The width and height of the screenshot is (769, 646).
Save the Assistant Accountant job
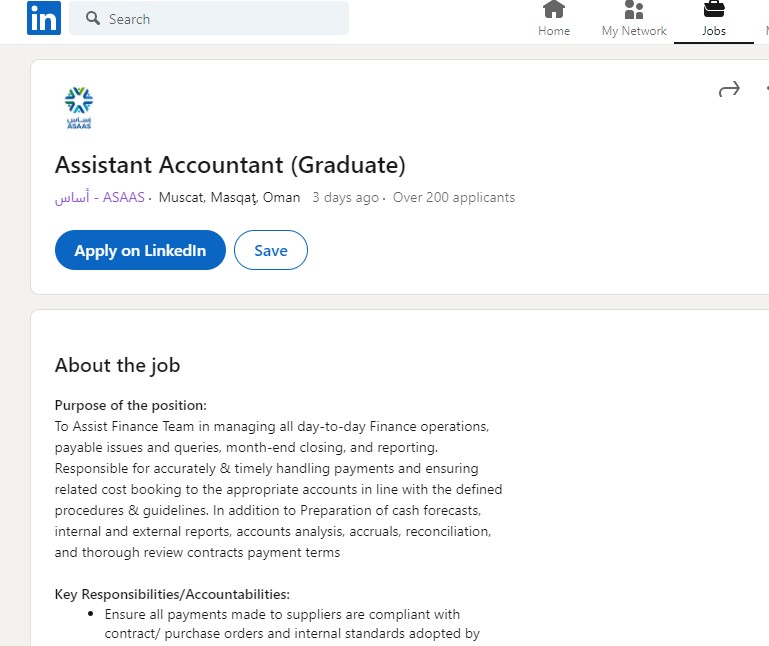click(271, 250)
